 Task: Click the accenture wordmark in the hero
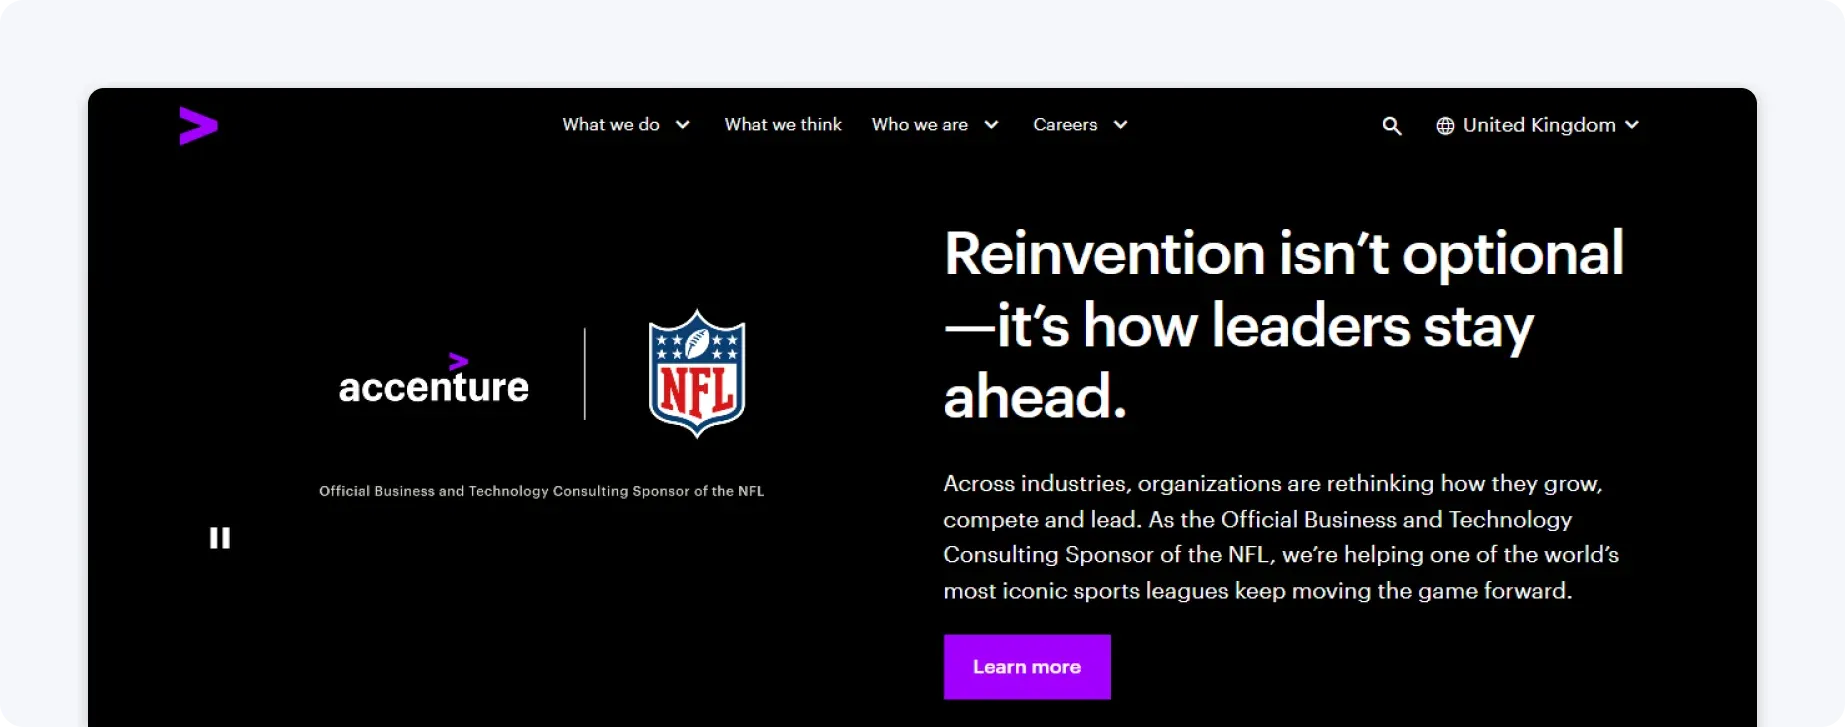[x=434, y=379]
